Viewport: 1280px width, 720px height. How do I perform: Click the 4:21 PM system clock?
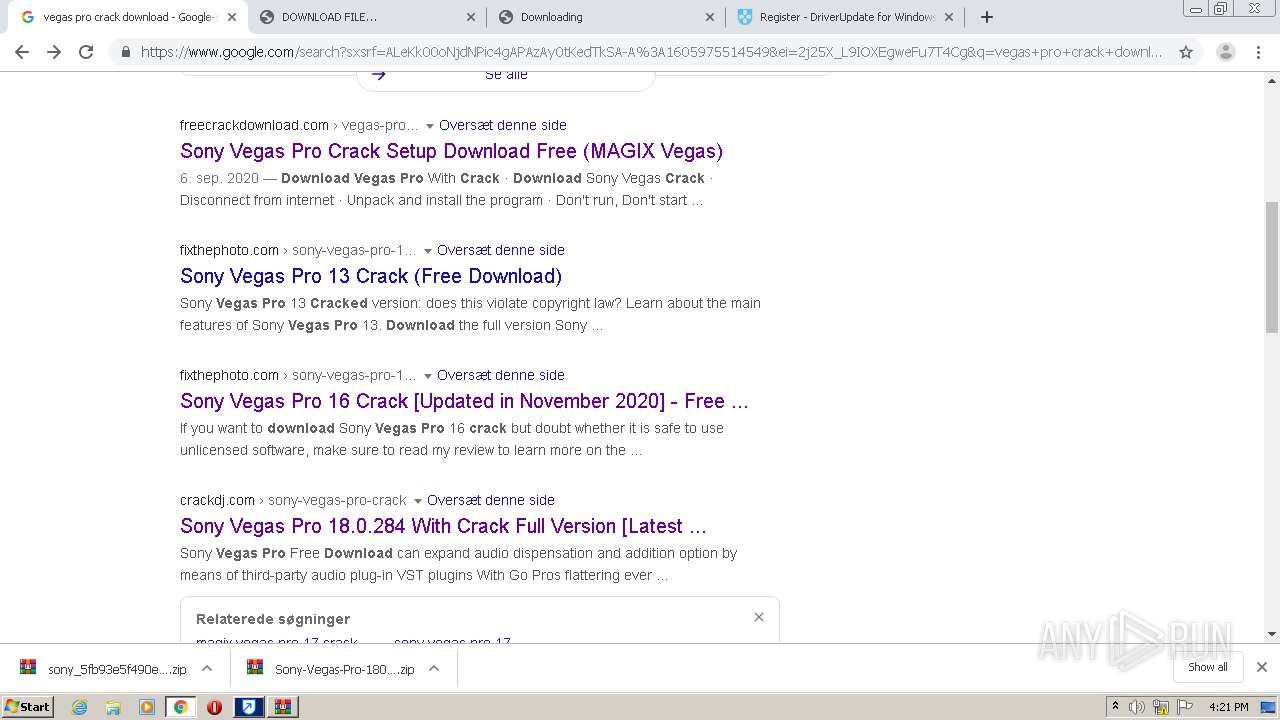click(1229, 707)
